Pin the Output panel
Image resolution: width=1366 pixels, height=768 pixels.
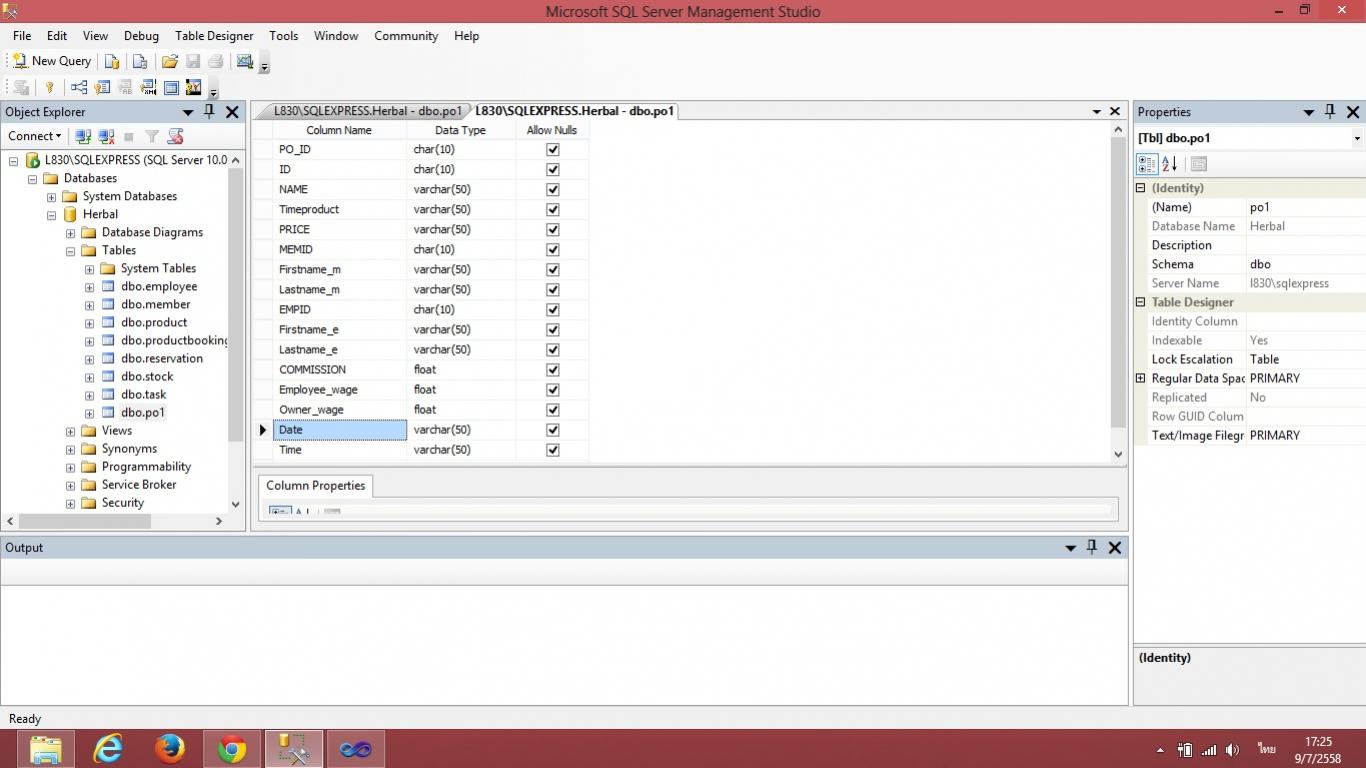tap(1092, 547)
